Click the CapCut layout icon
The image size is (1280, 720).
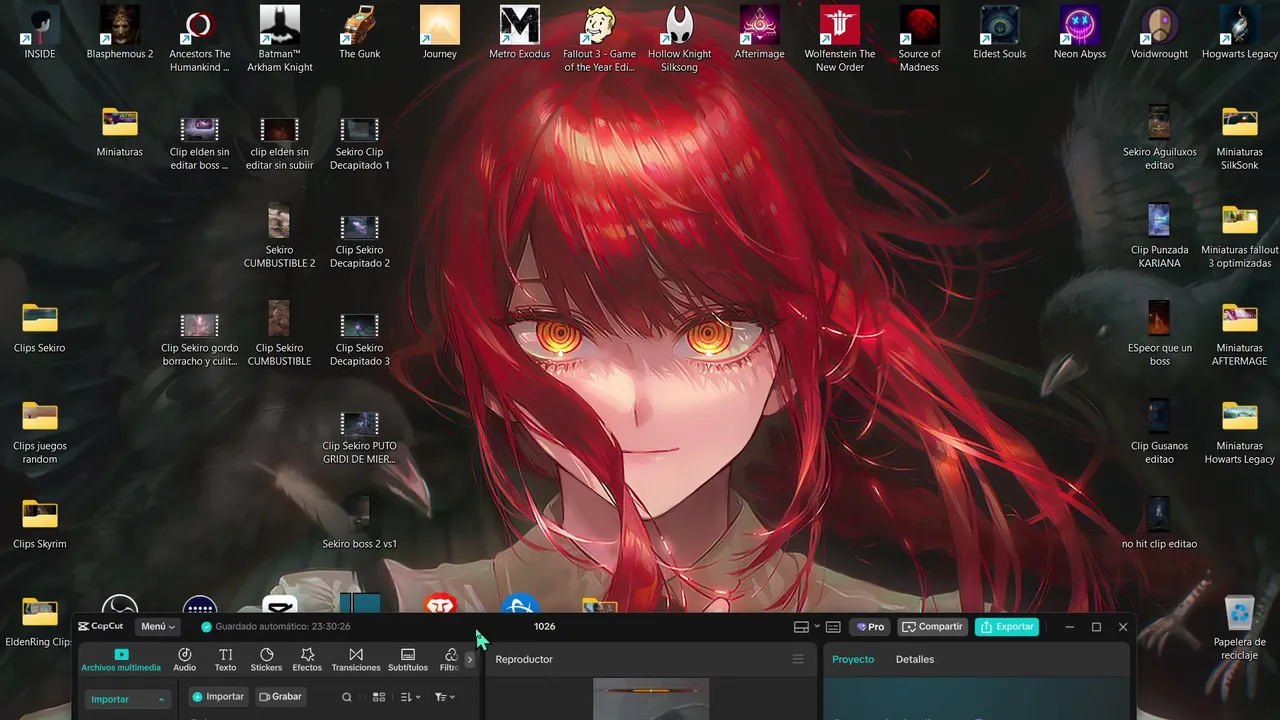click(x=801, y=627)
